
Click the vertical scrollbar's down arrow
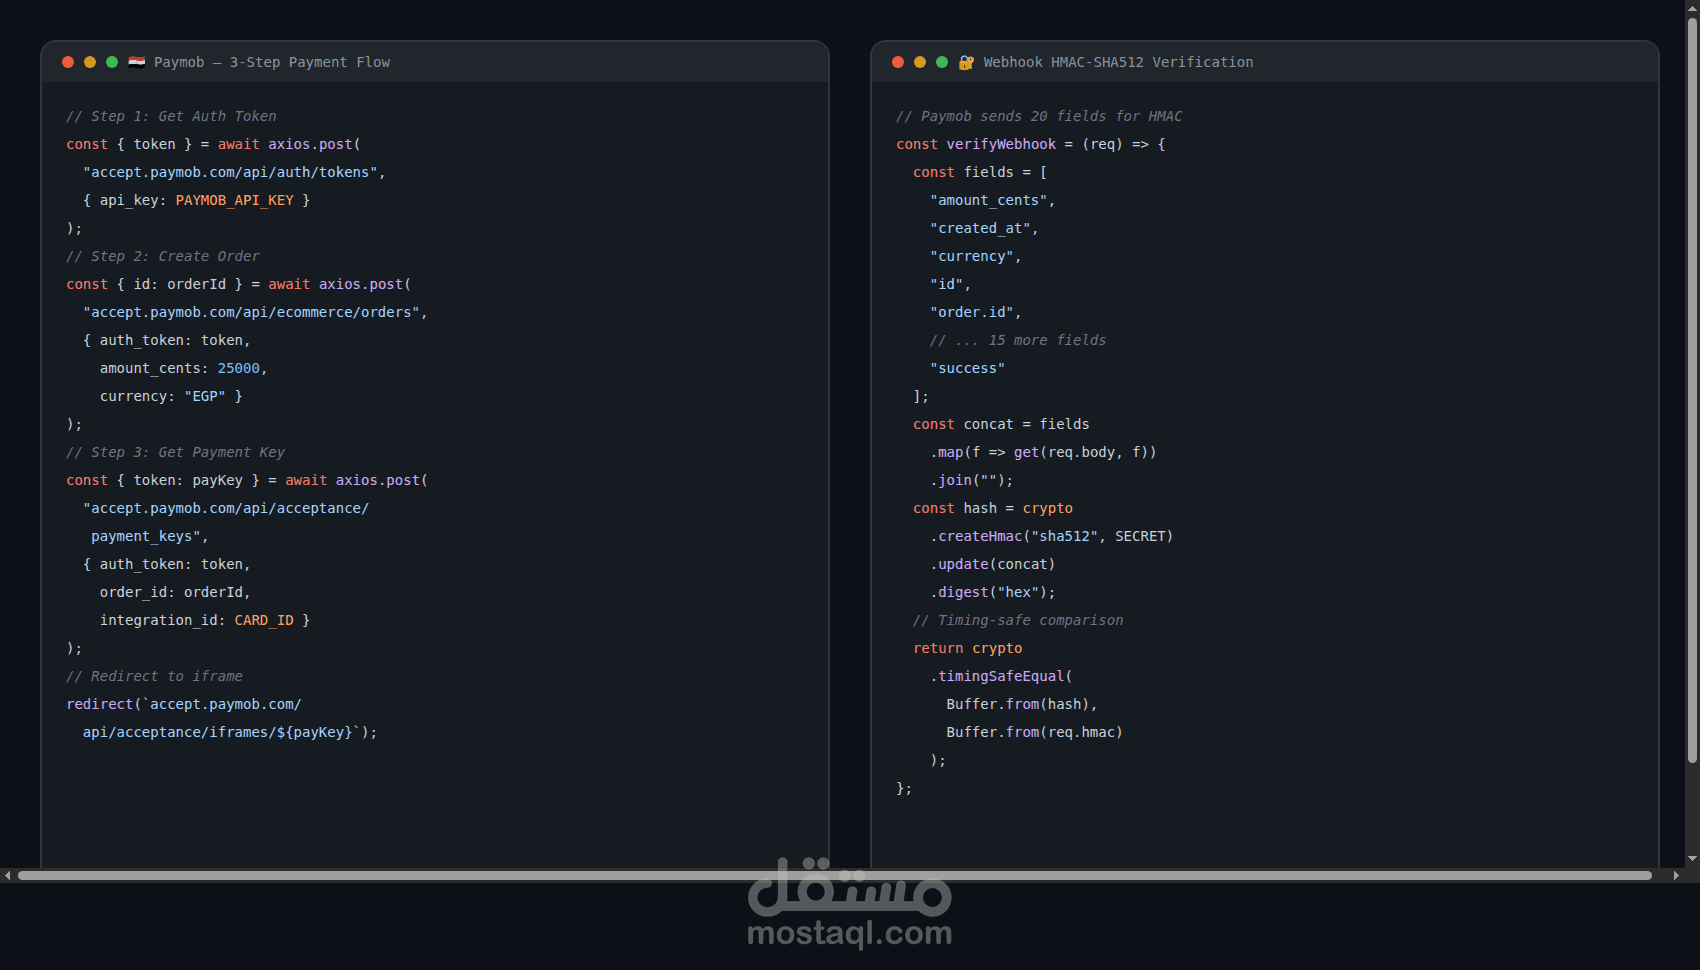pyautogui.click(x=1692, y=858)
